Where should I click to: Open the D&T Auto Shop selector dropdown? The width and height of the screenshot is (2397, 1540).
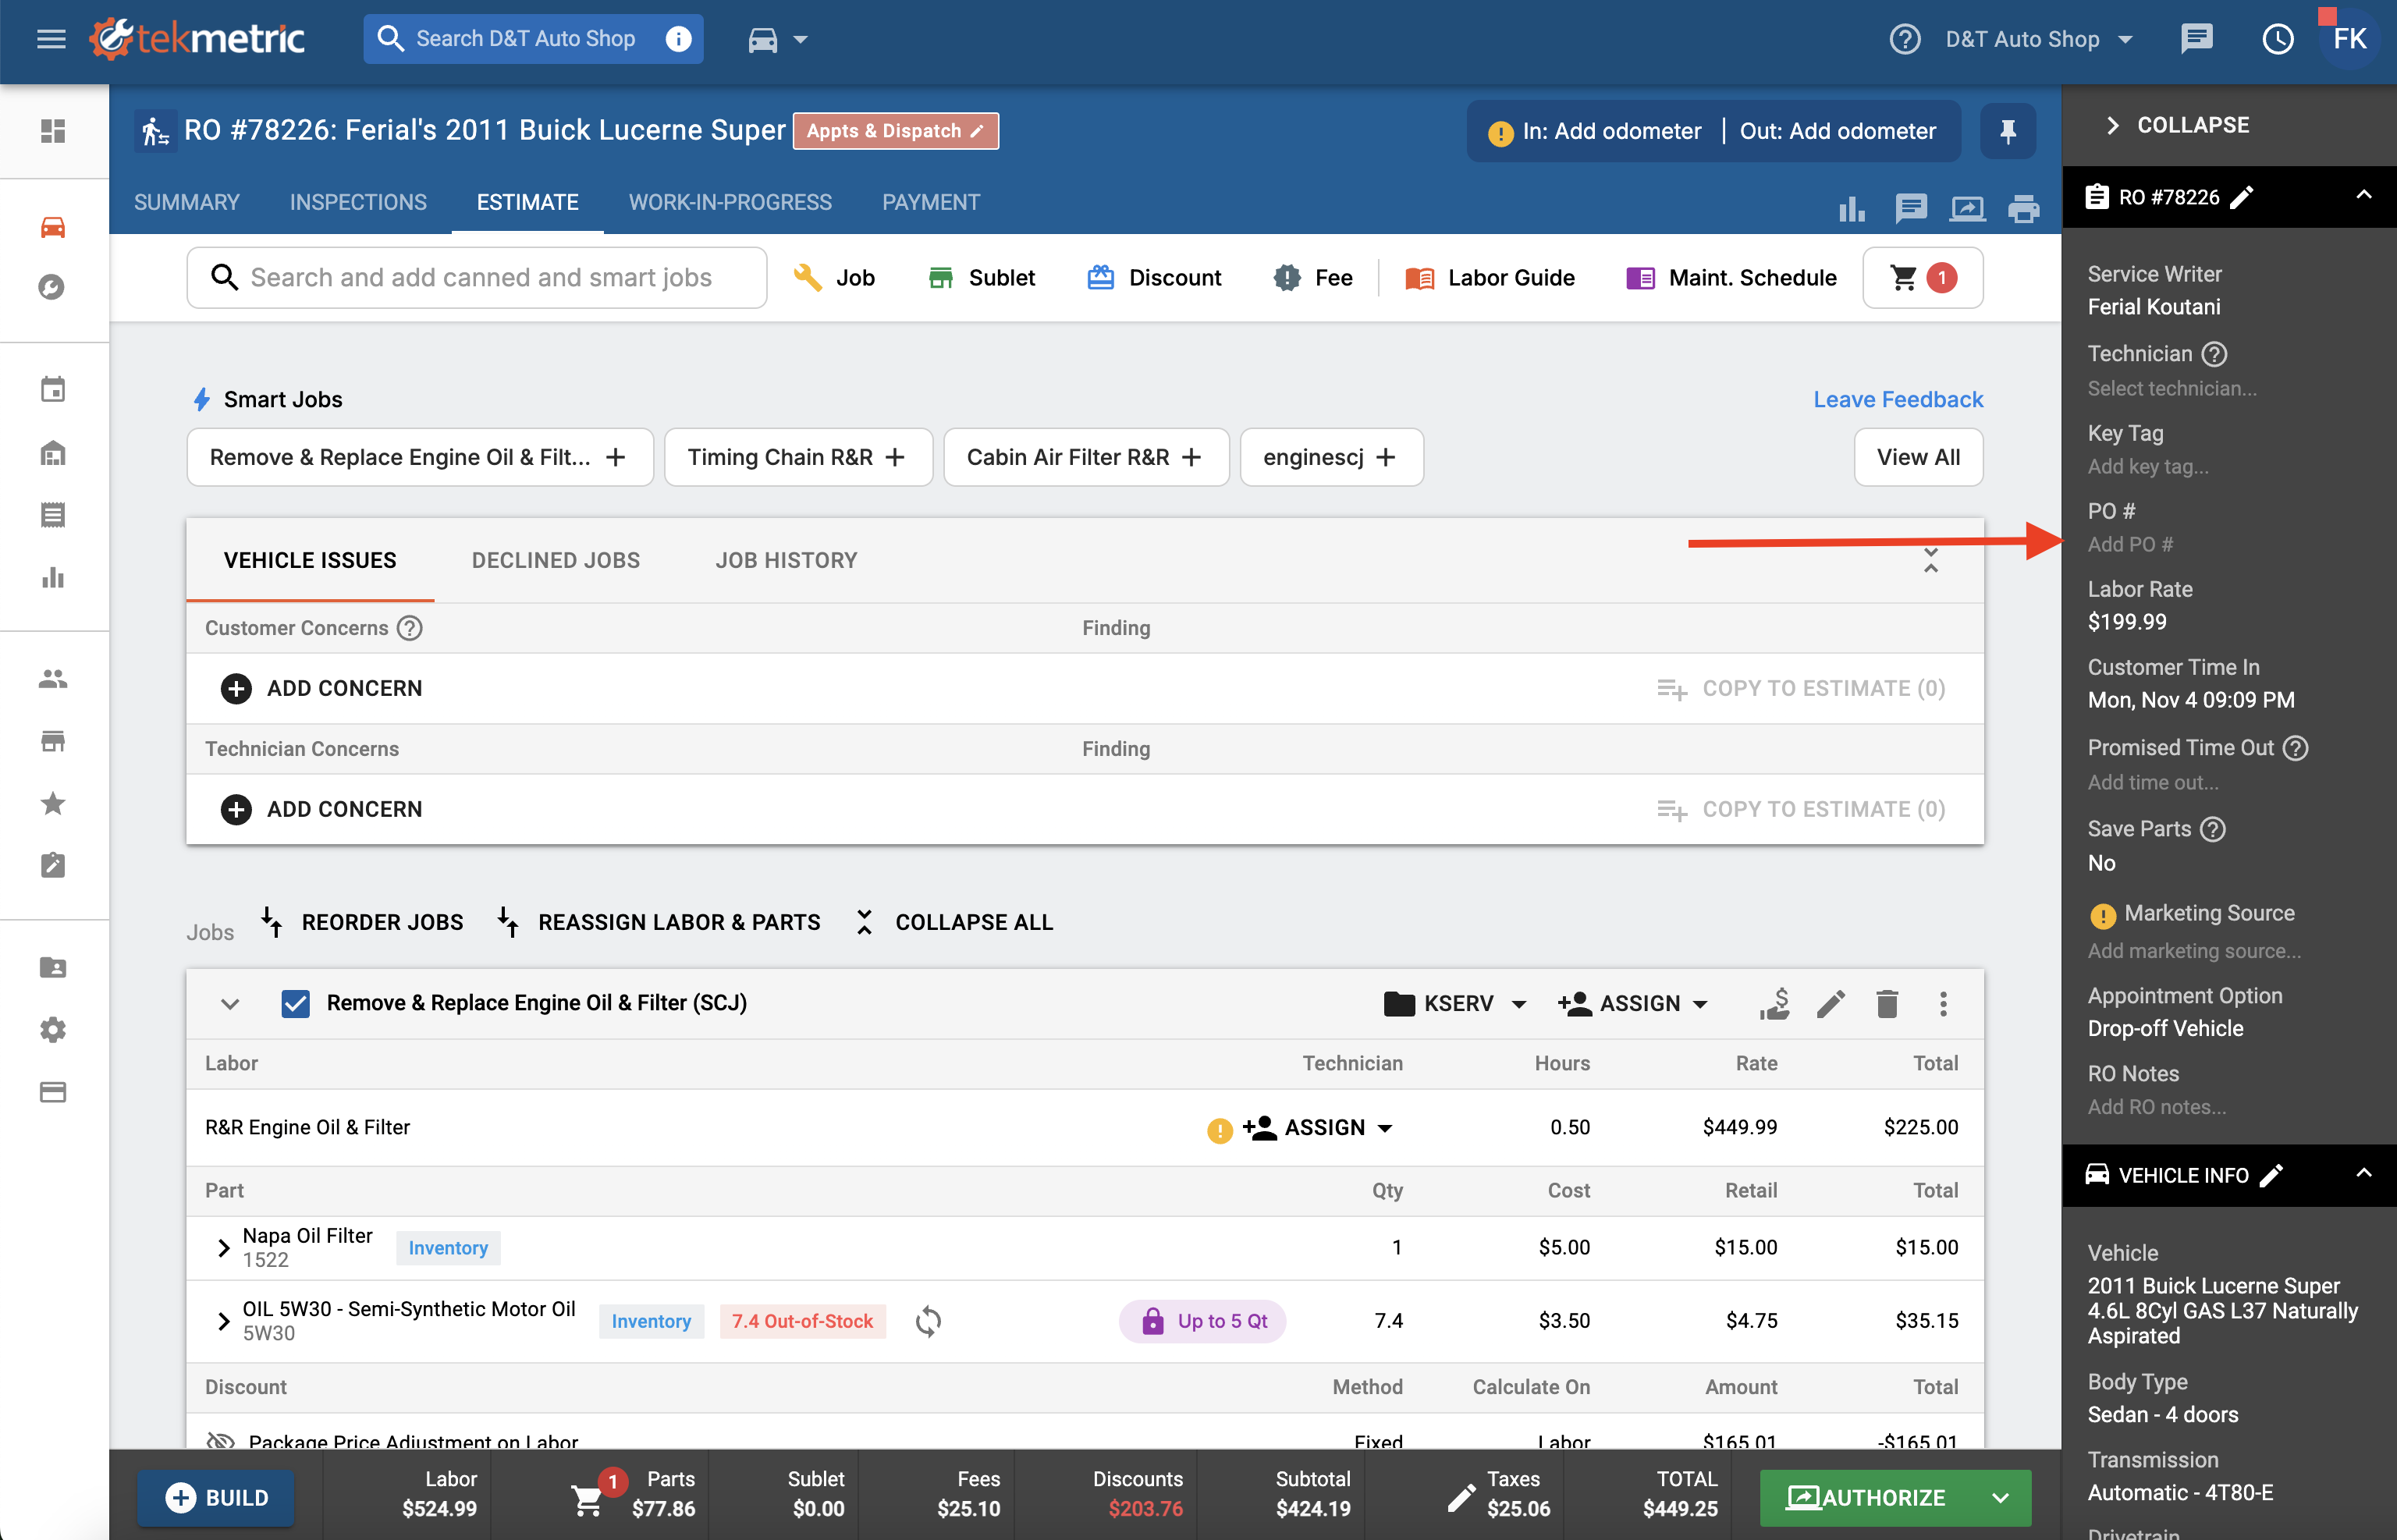pos(2038,39)
